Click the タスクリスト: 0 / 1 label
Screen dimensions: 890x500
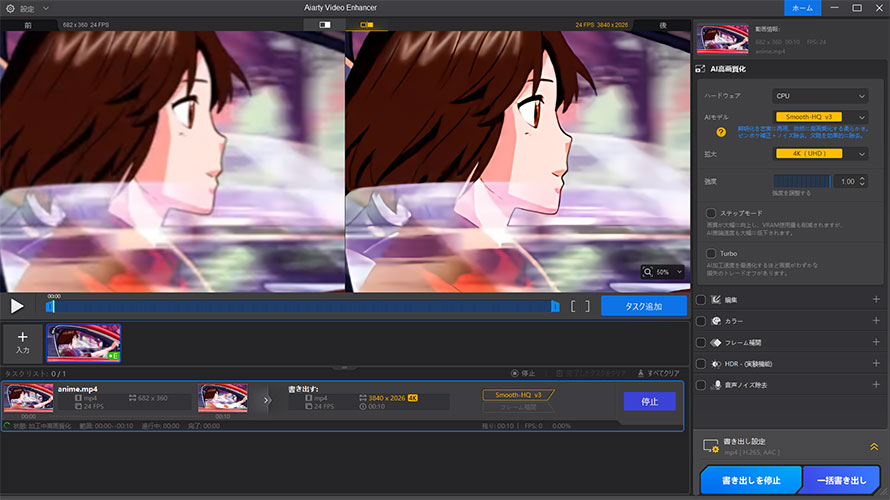(35, 374)
